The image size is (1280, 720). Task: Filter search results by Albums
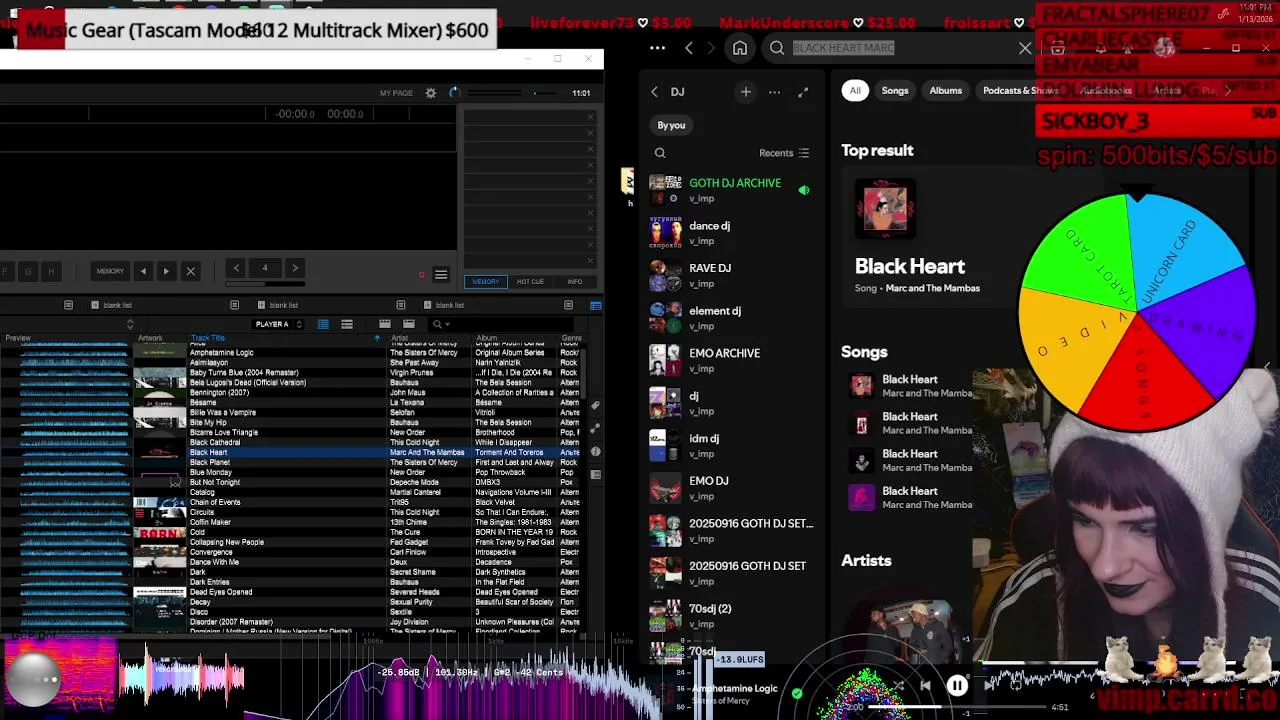pyautogui.click(x=945, y=91)
